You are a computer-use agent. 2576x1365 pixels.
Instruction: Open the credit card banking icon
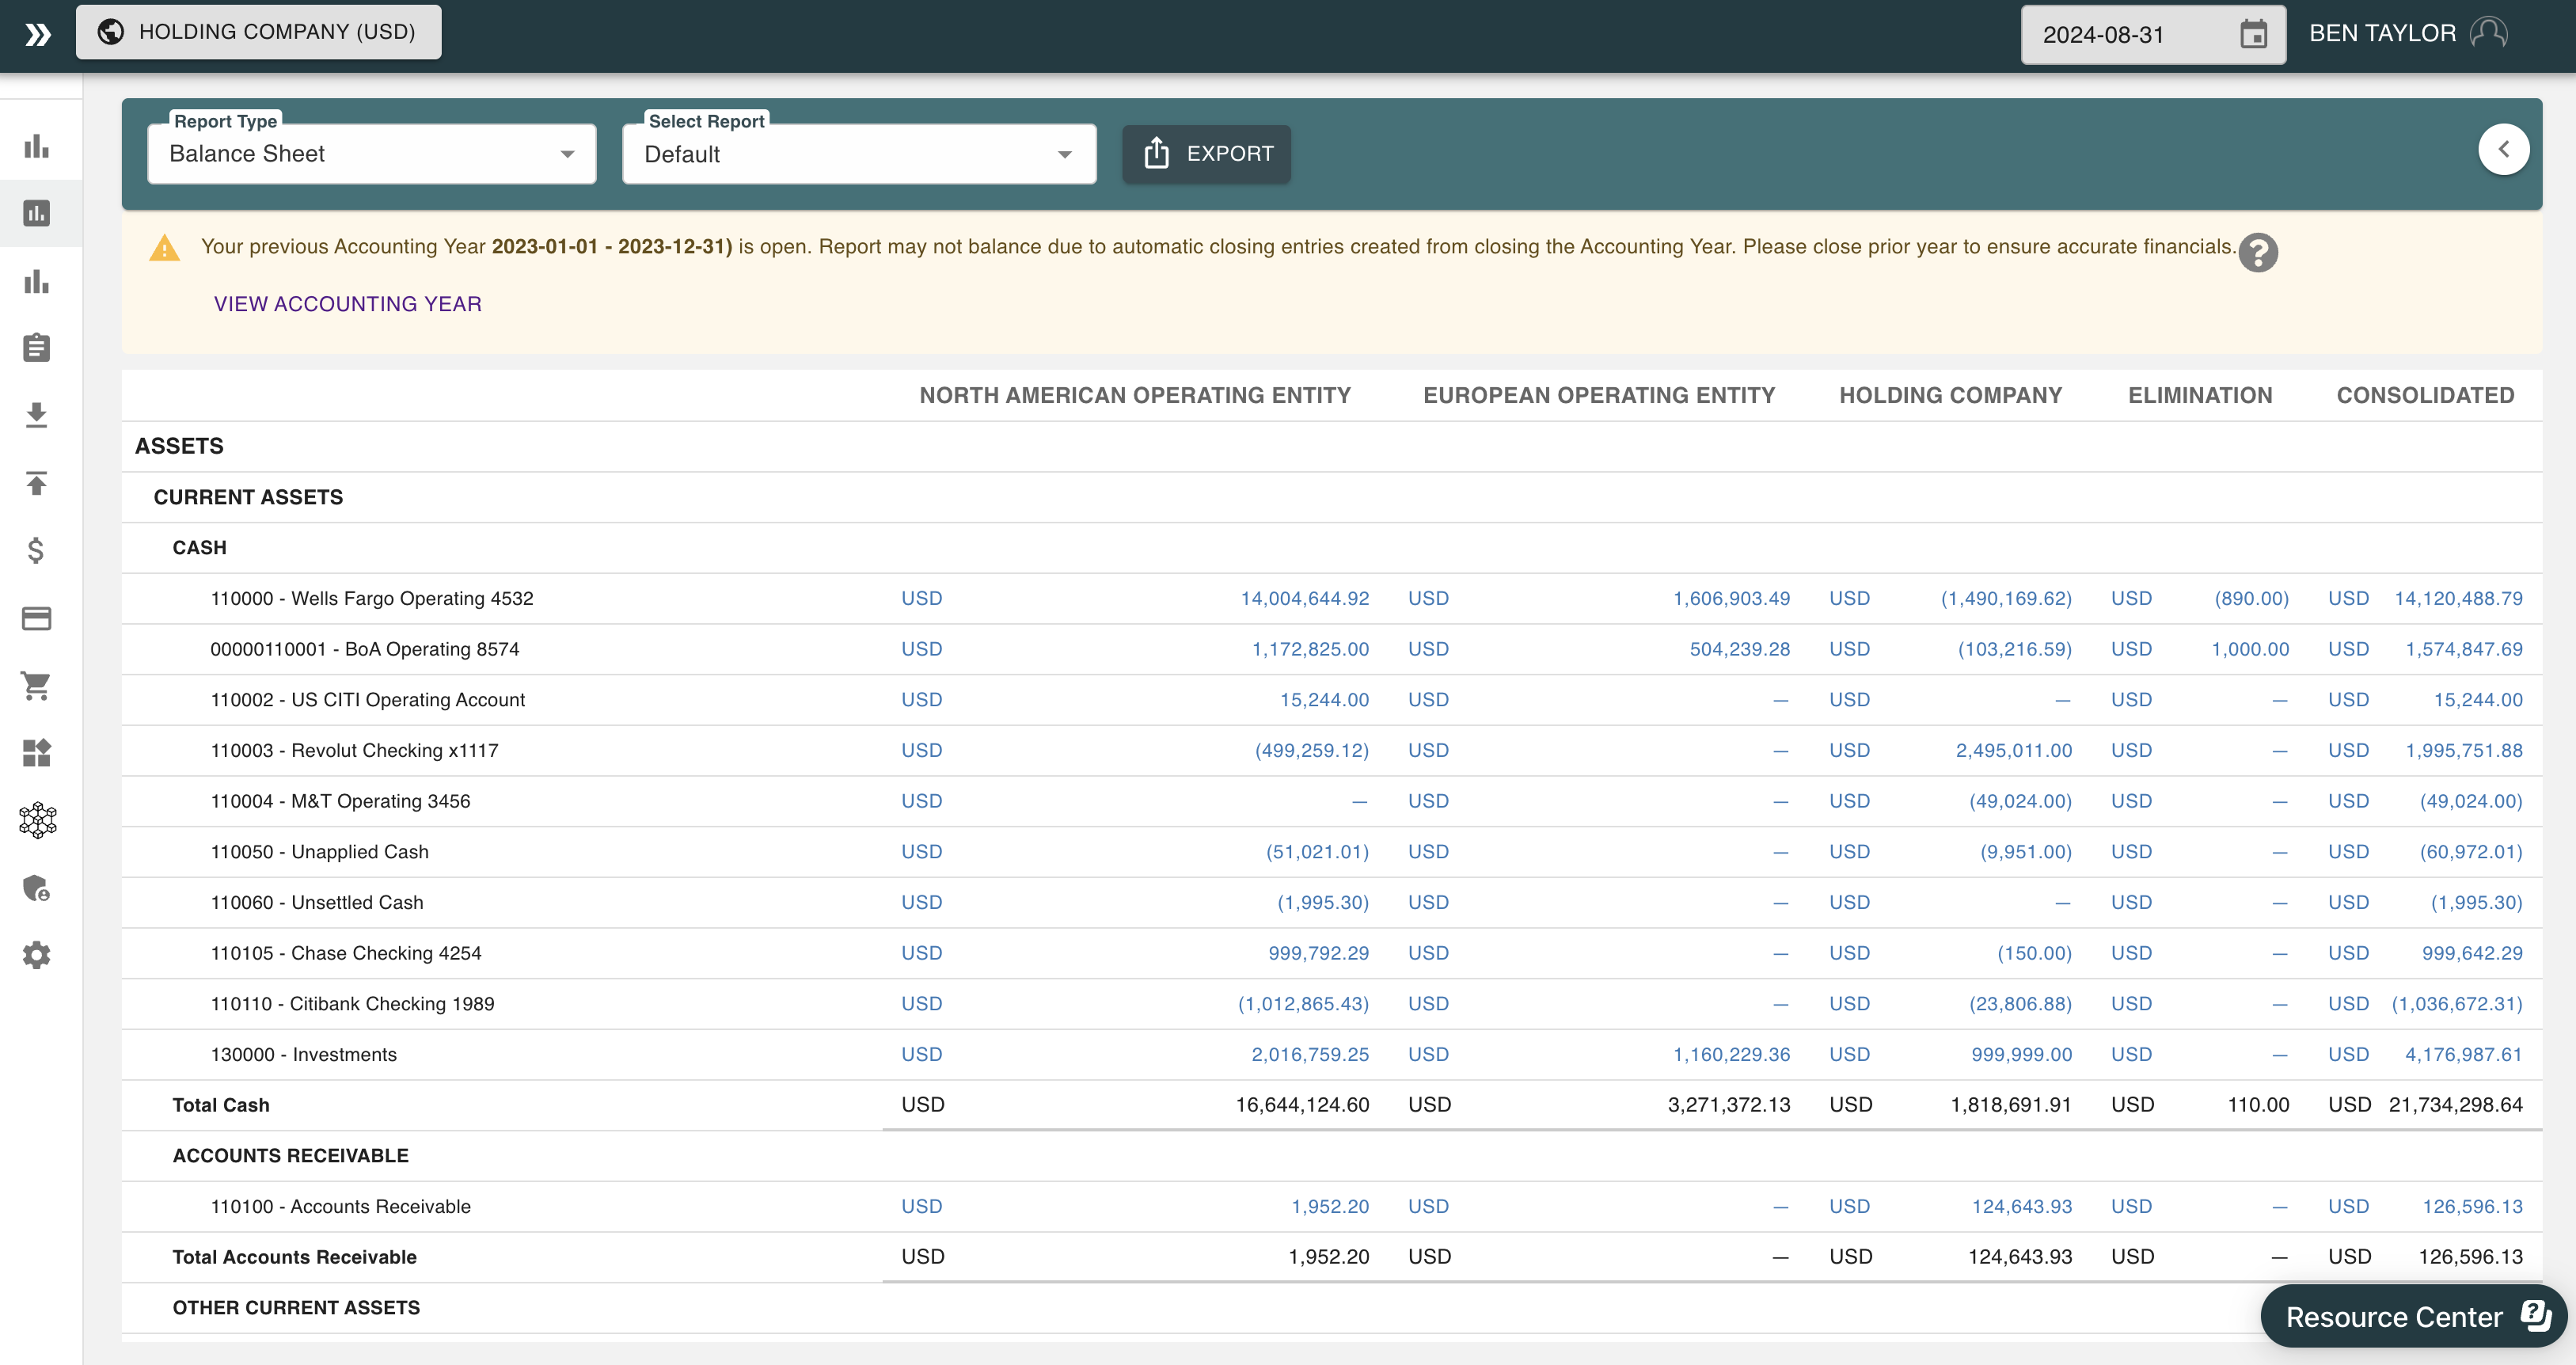click(x=37, y=618)
